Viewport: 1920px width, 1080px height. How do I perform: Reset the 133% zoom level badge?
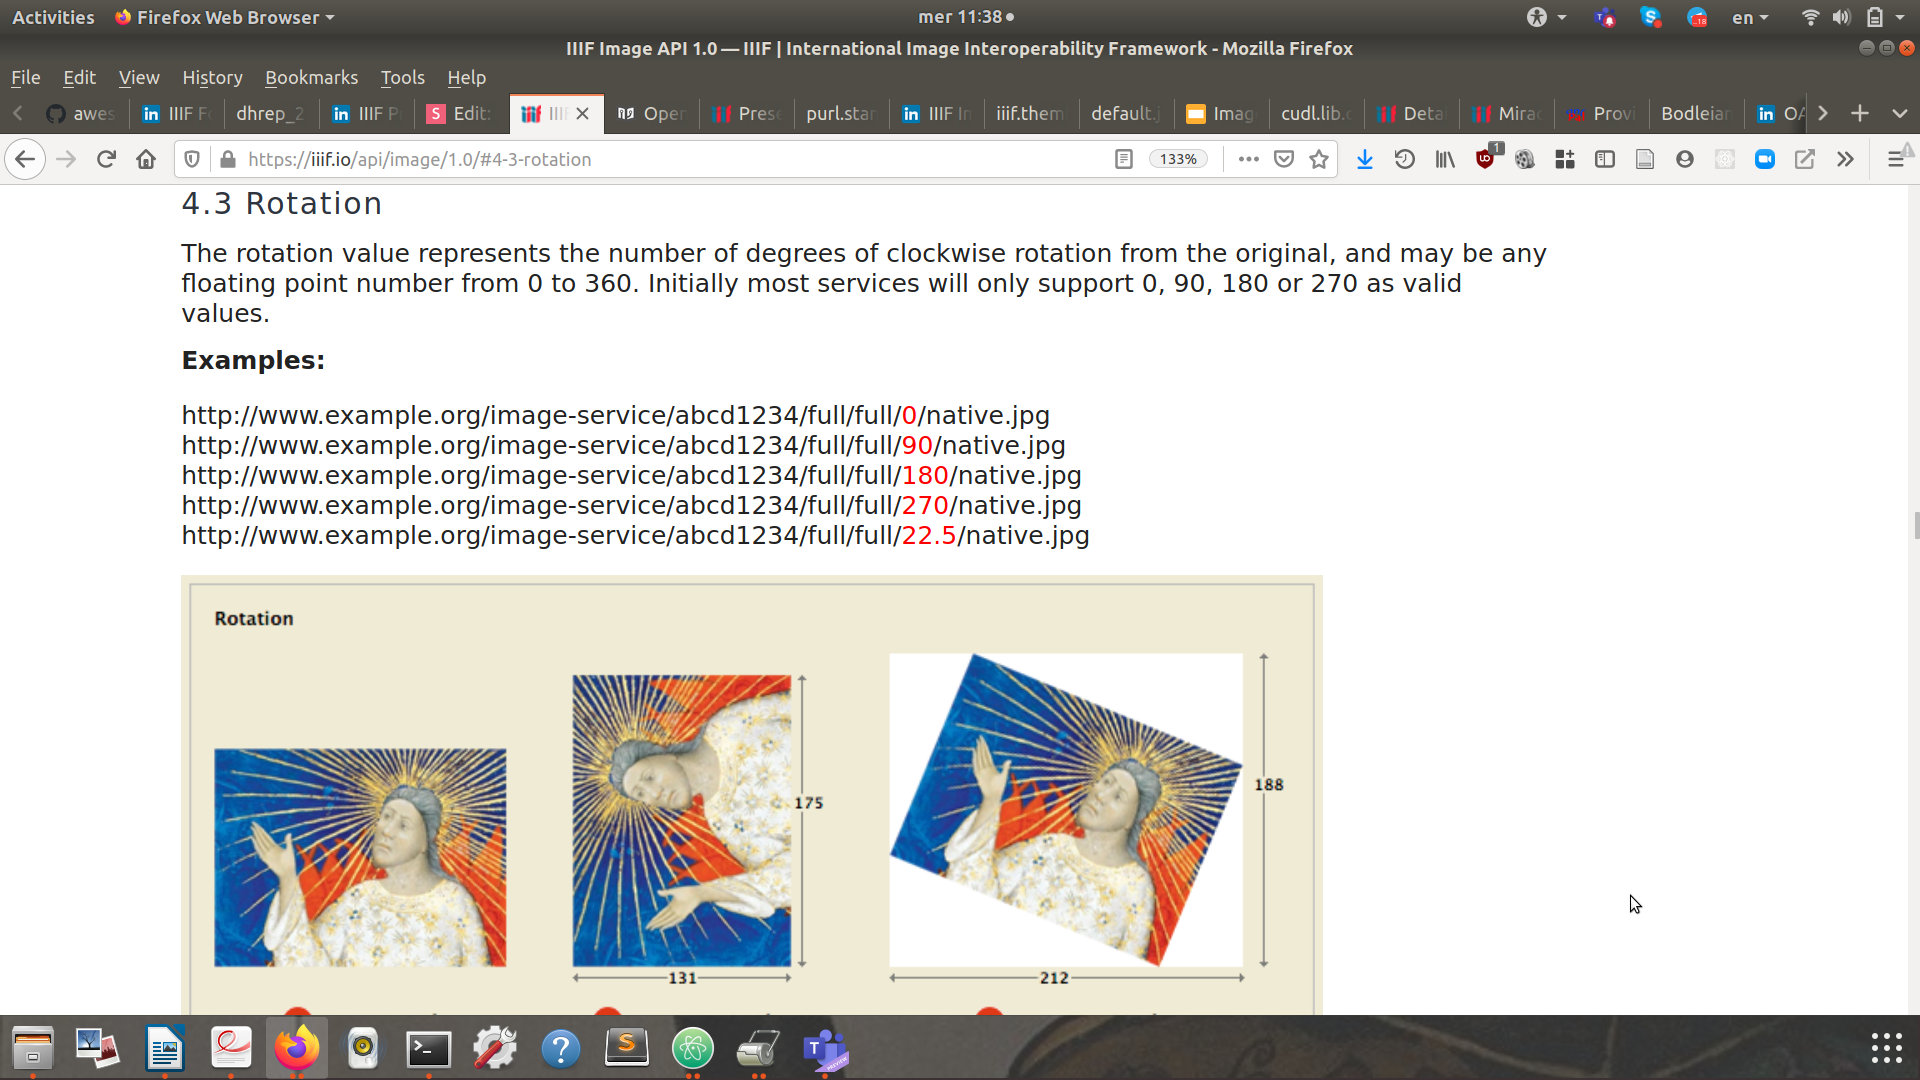(1179, 159)
